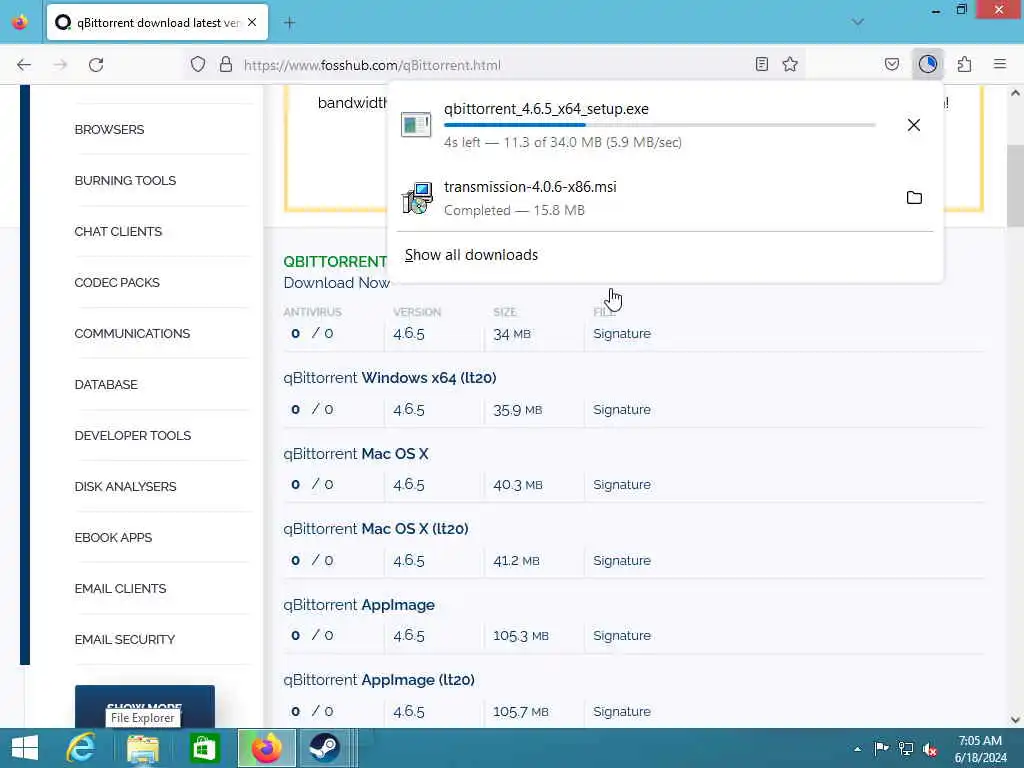Open File Explorer from taskbar
The width and height of the screenshot is (1024, 768).
point(143,748)
